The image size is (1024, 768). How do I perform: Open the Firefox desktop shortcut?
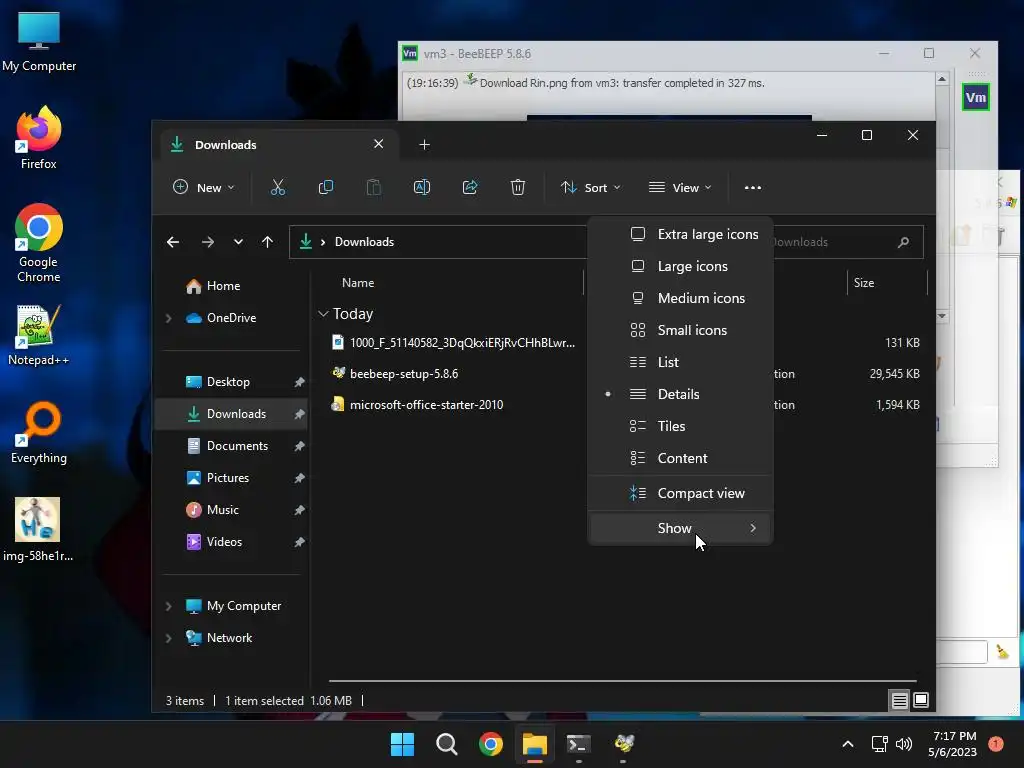pyautogui.click(x=39, y=138)
